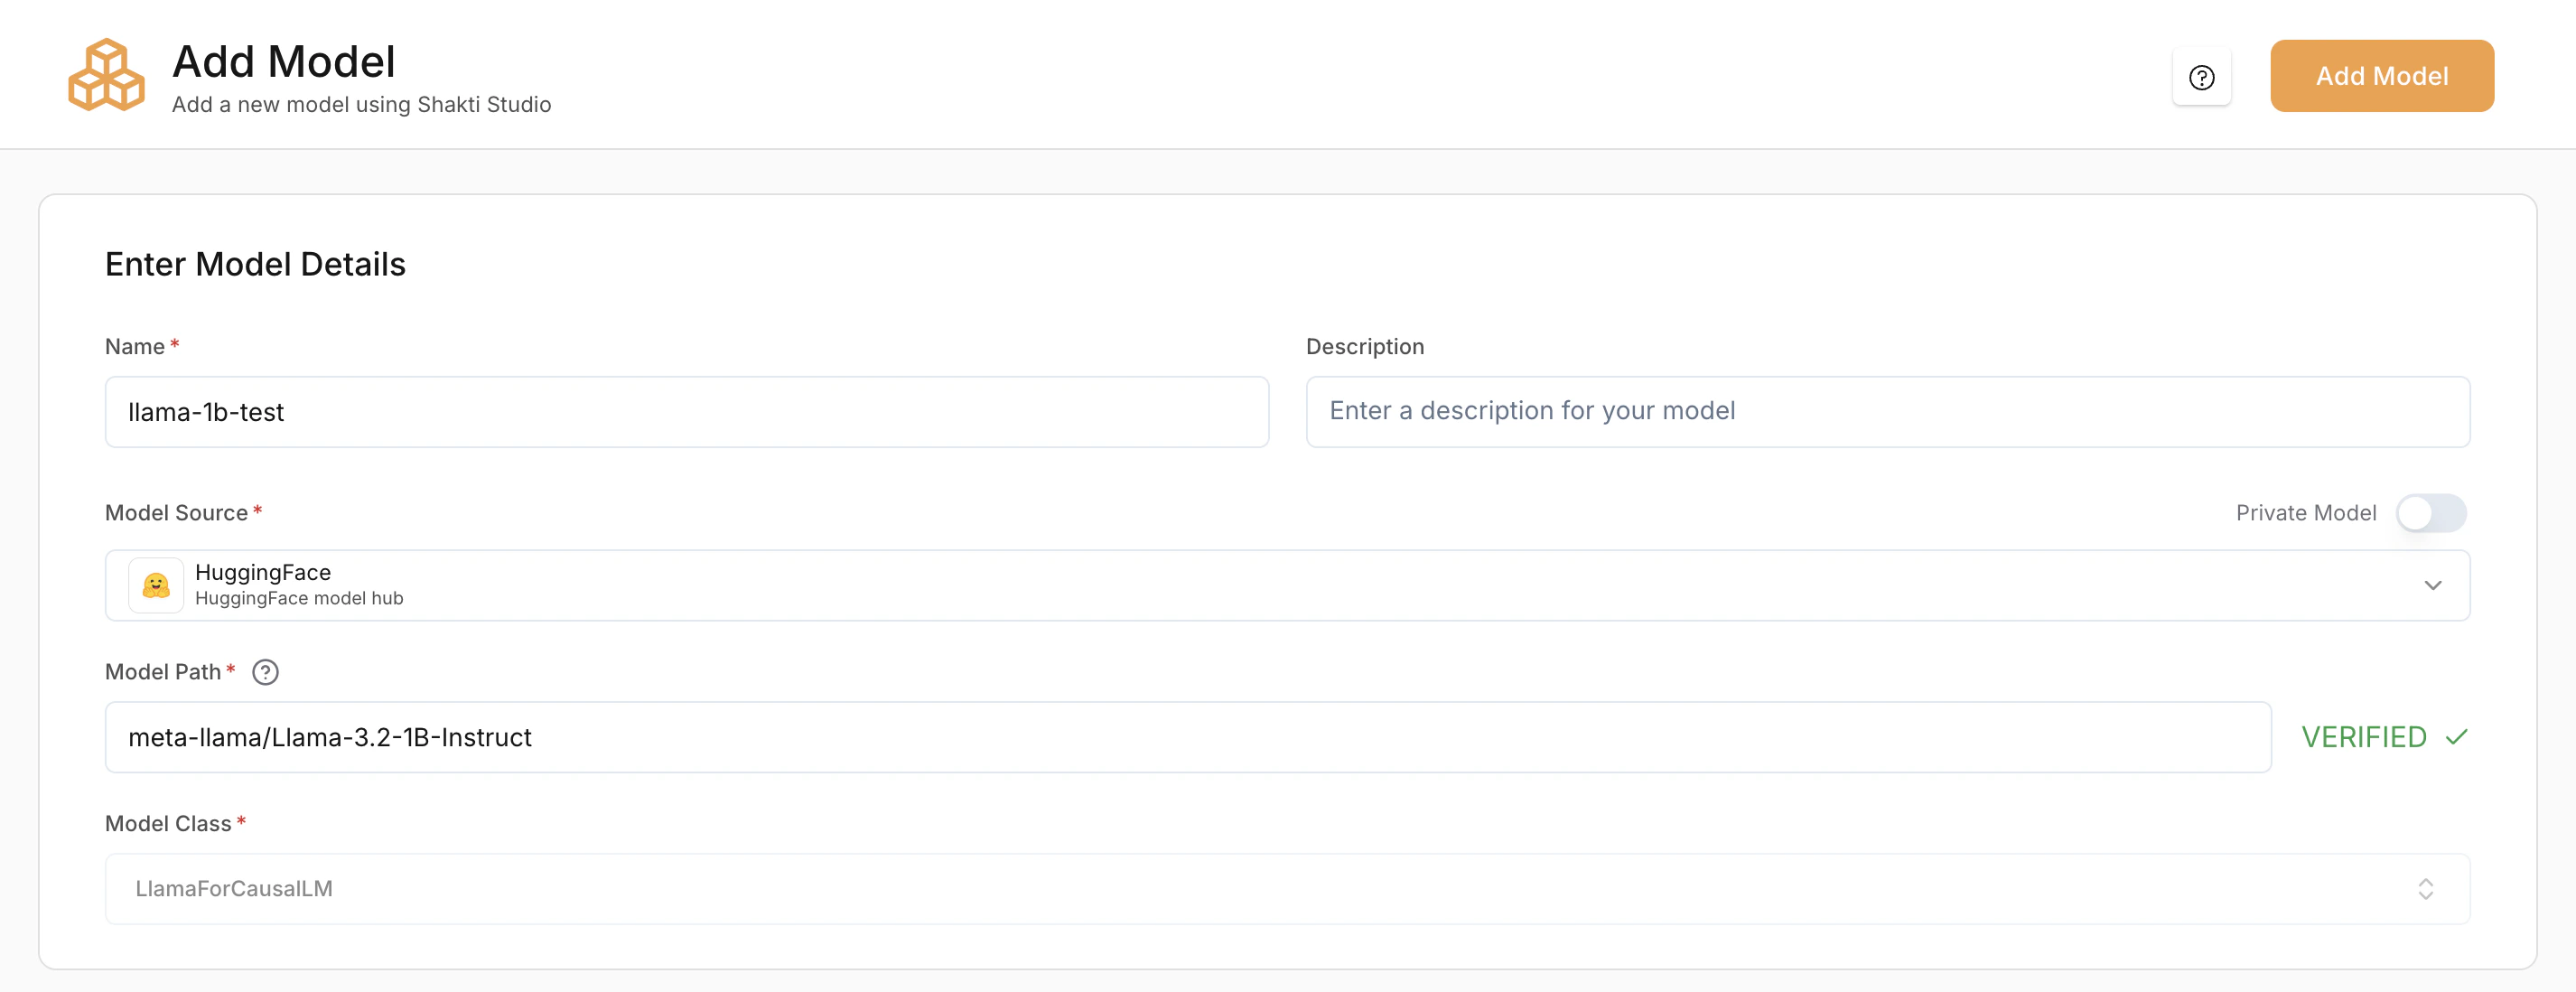Click the Model Path help question mark
Screen dimensions: 2576x992
265,672
